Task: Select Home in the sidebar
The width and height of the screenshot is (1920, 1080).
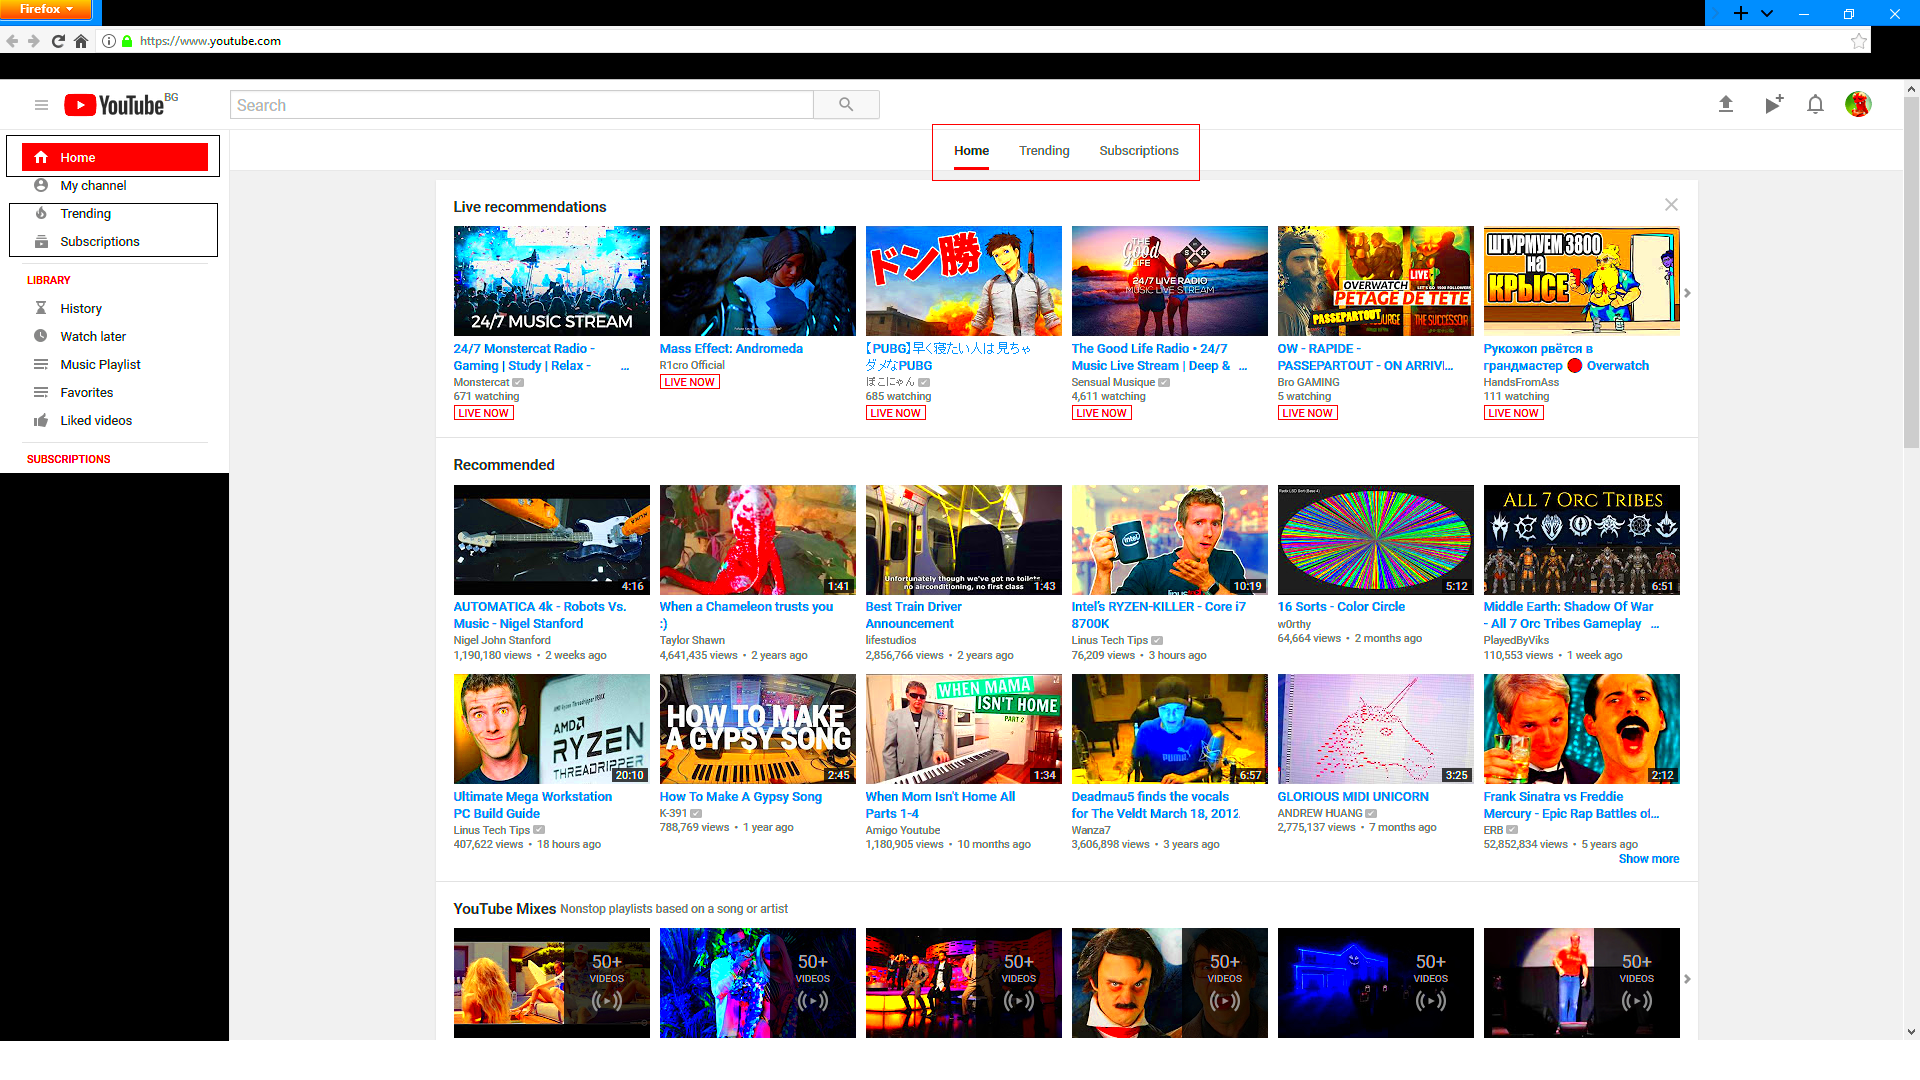Action: pyautogui.click(x=114, y=157)
